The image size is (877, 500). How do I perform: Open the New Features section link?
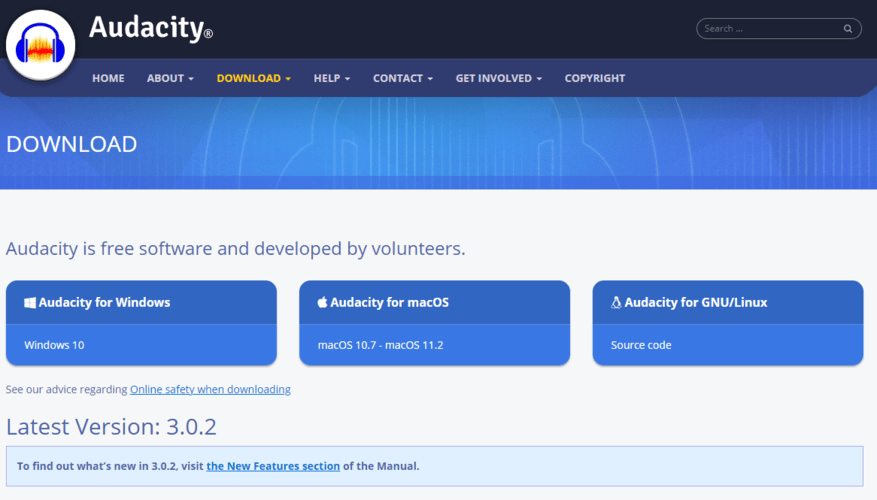pos(273,466)
